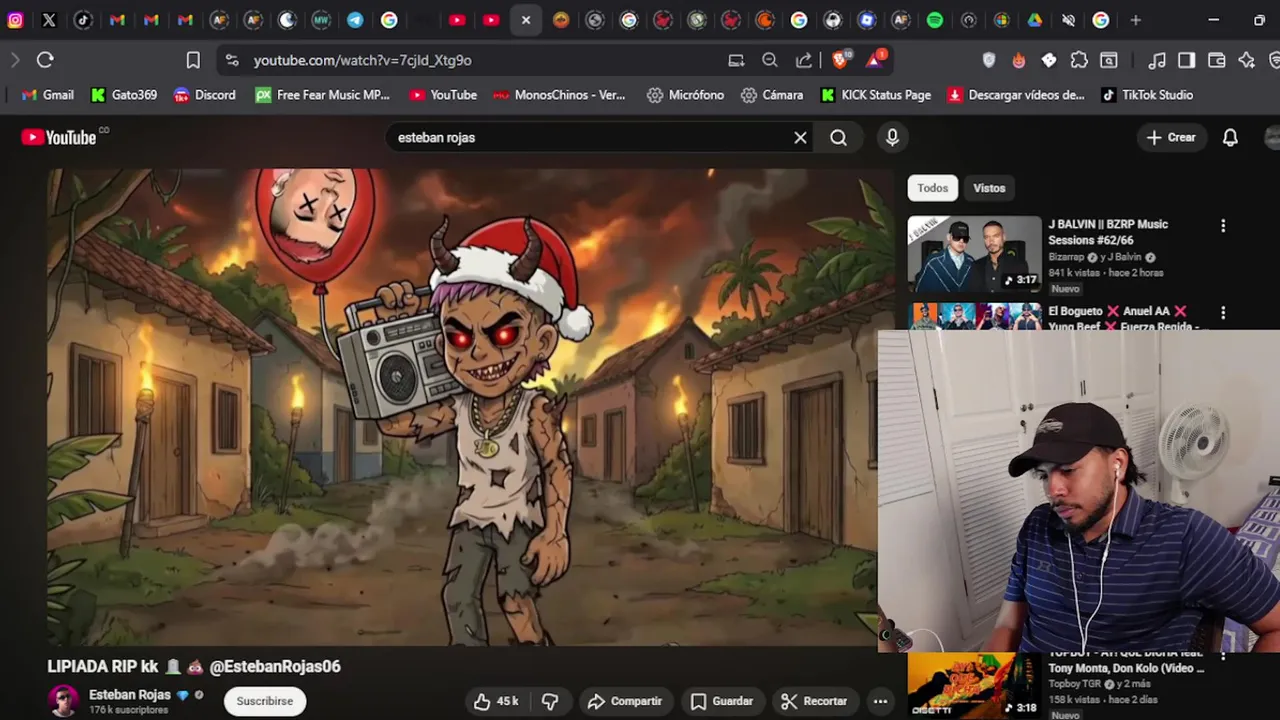Select the Todos filter chip
Screen dimensions: 1280x720
tap(933, 188)
